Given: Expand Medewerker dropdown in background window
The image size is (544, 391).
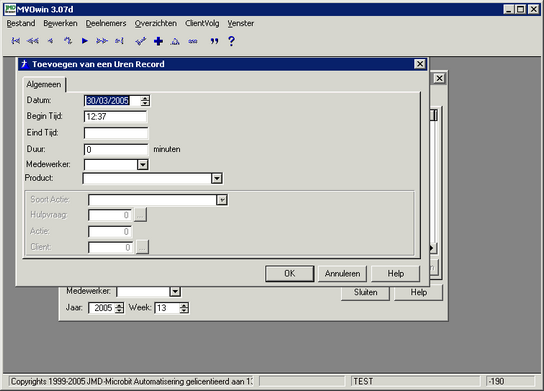Looking at the screenshot, I should [175, 291].
